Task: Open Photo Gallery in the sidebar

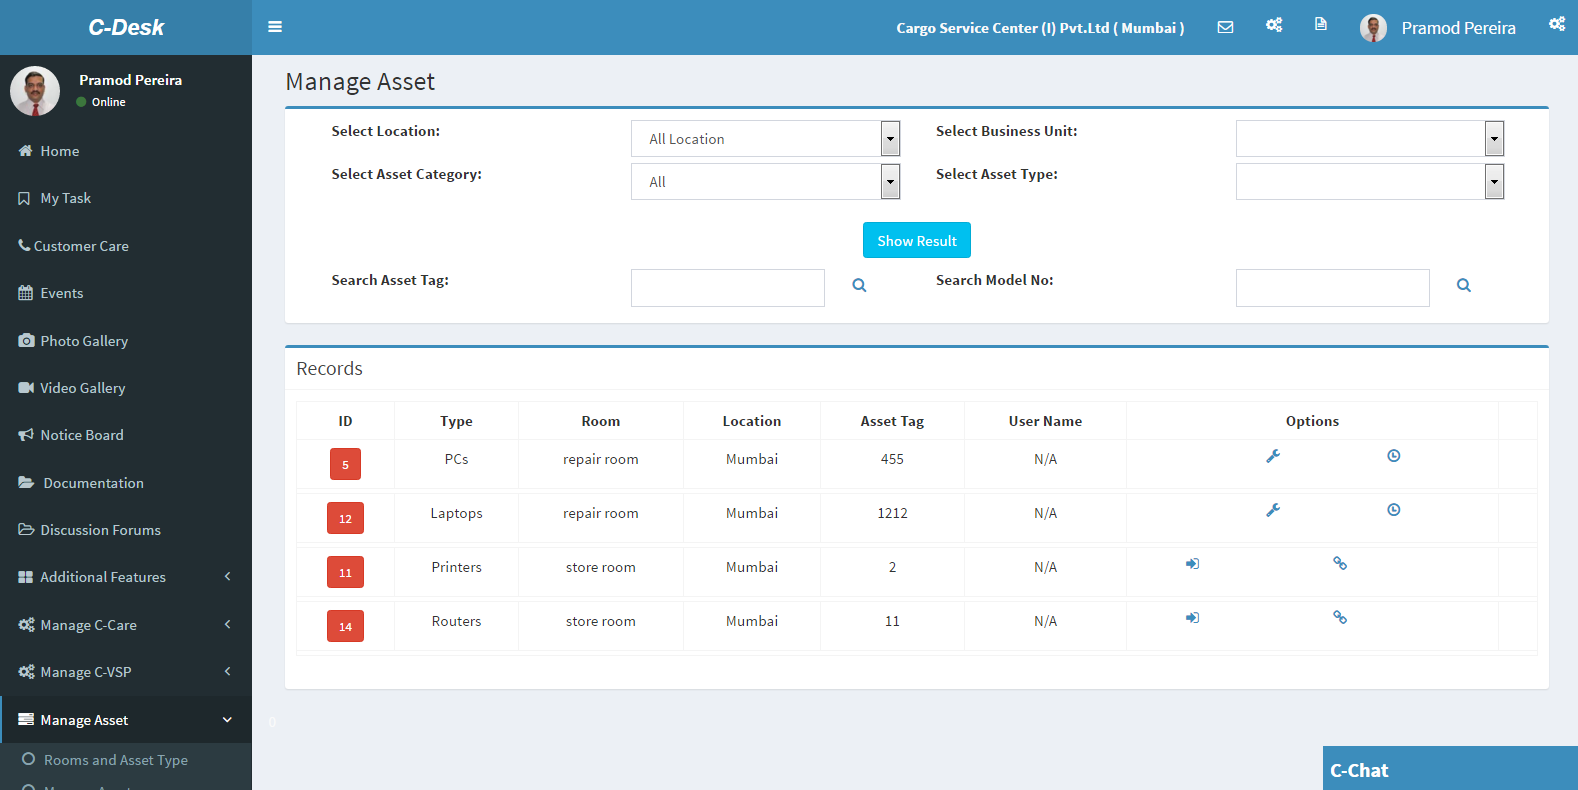Action: point(126,341)
